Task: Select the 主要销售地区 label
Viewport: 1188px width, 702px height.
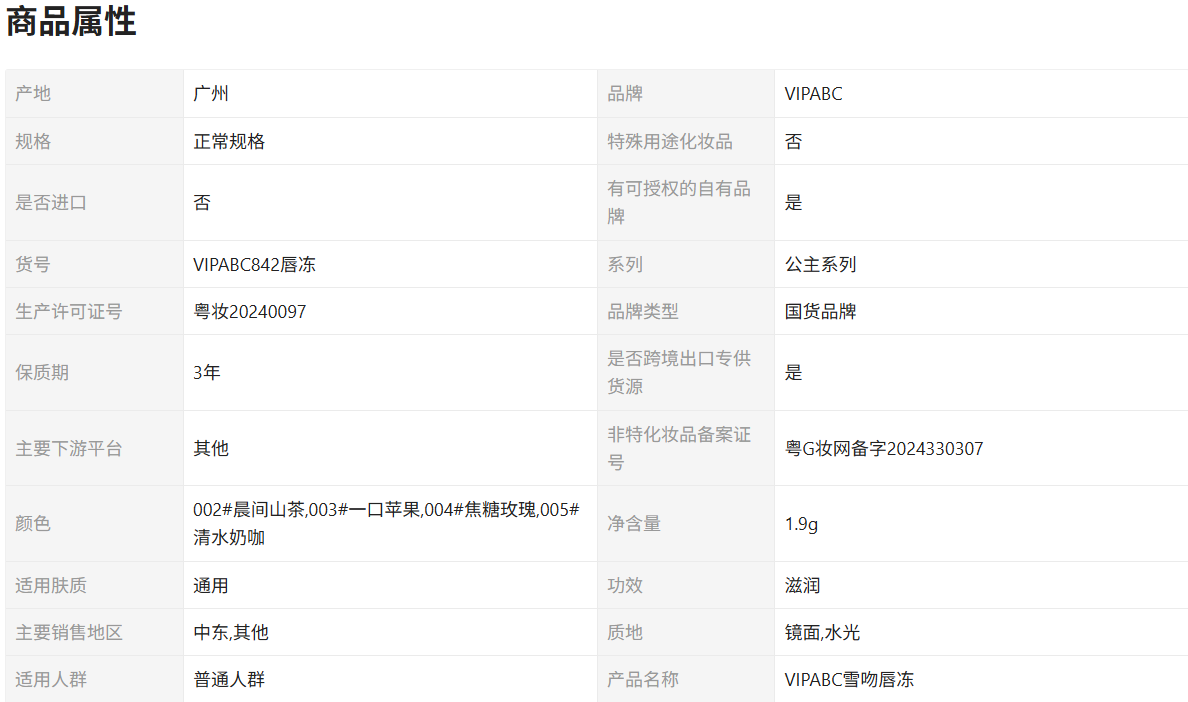Action: 69,632
